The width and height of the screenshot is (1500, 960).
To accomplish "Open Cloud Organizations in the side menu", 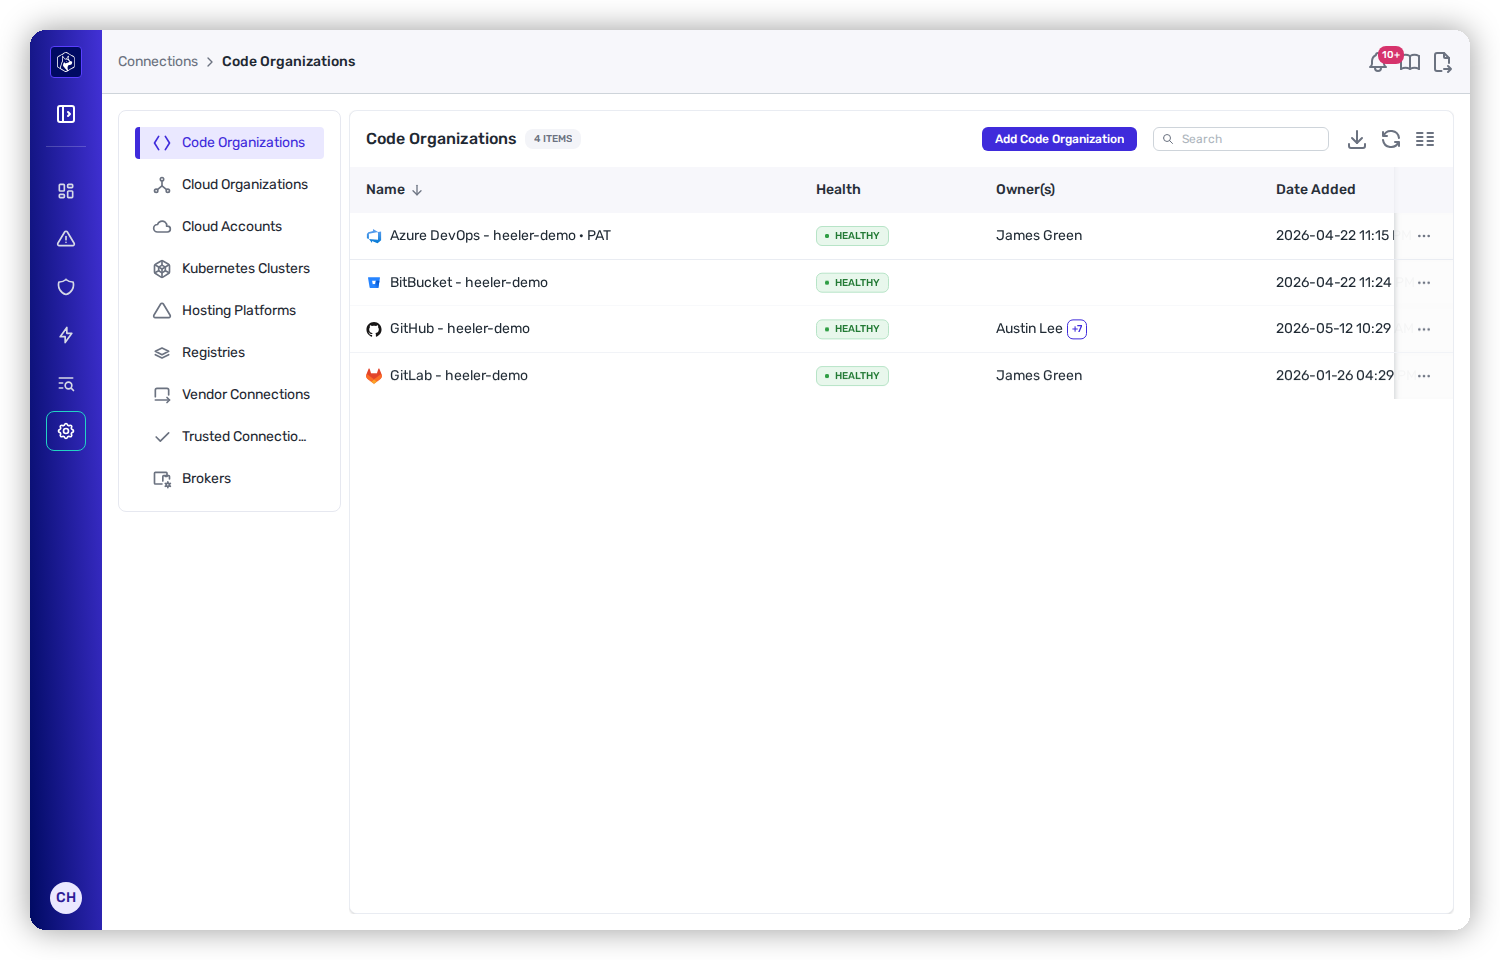I will [230, 185].
